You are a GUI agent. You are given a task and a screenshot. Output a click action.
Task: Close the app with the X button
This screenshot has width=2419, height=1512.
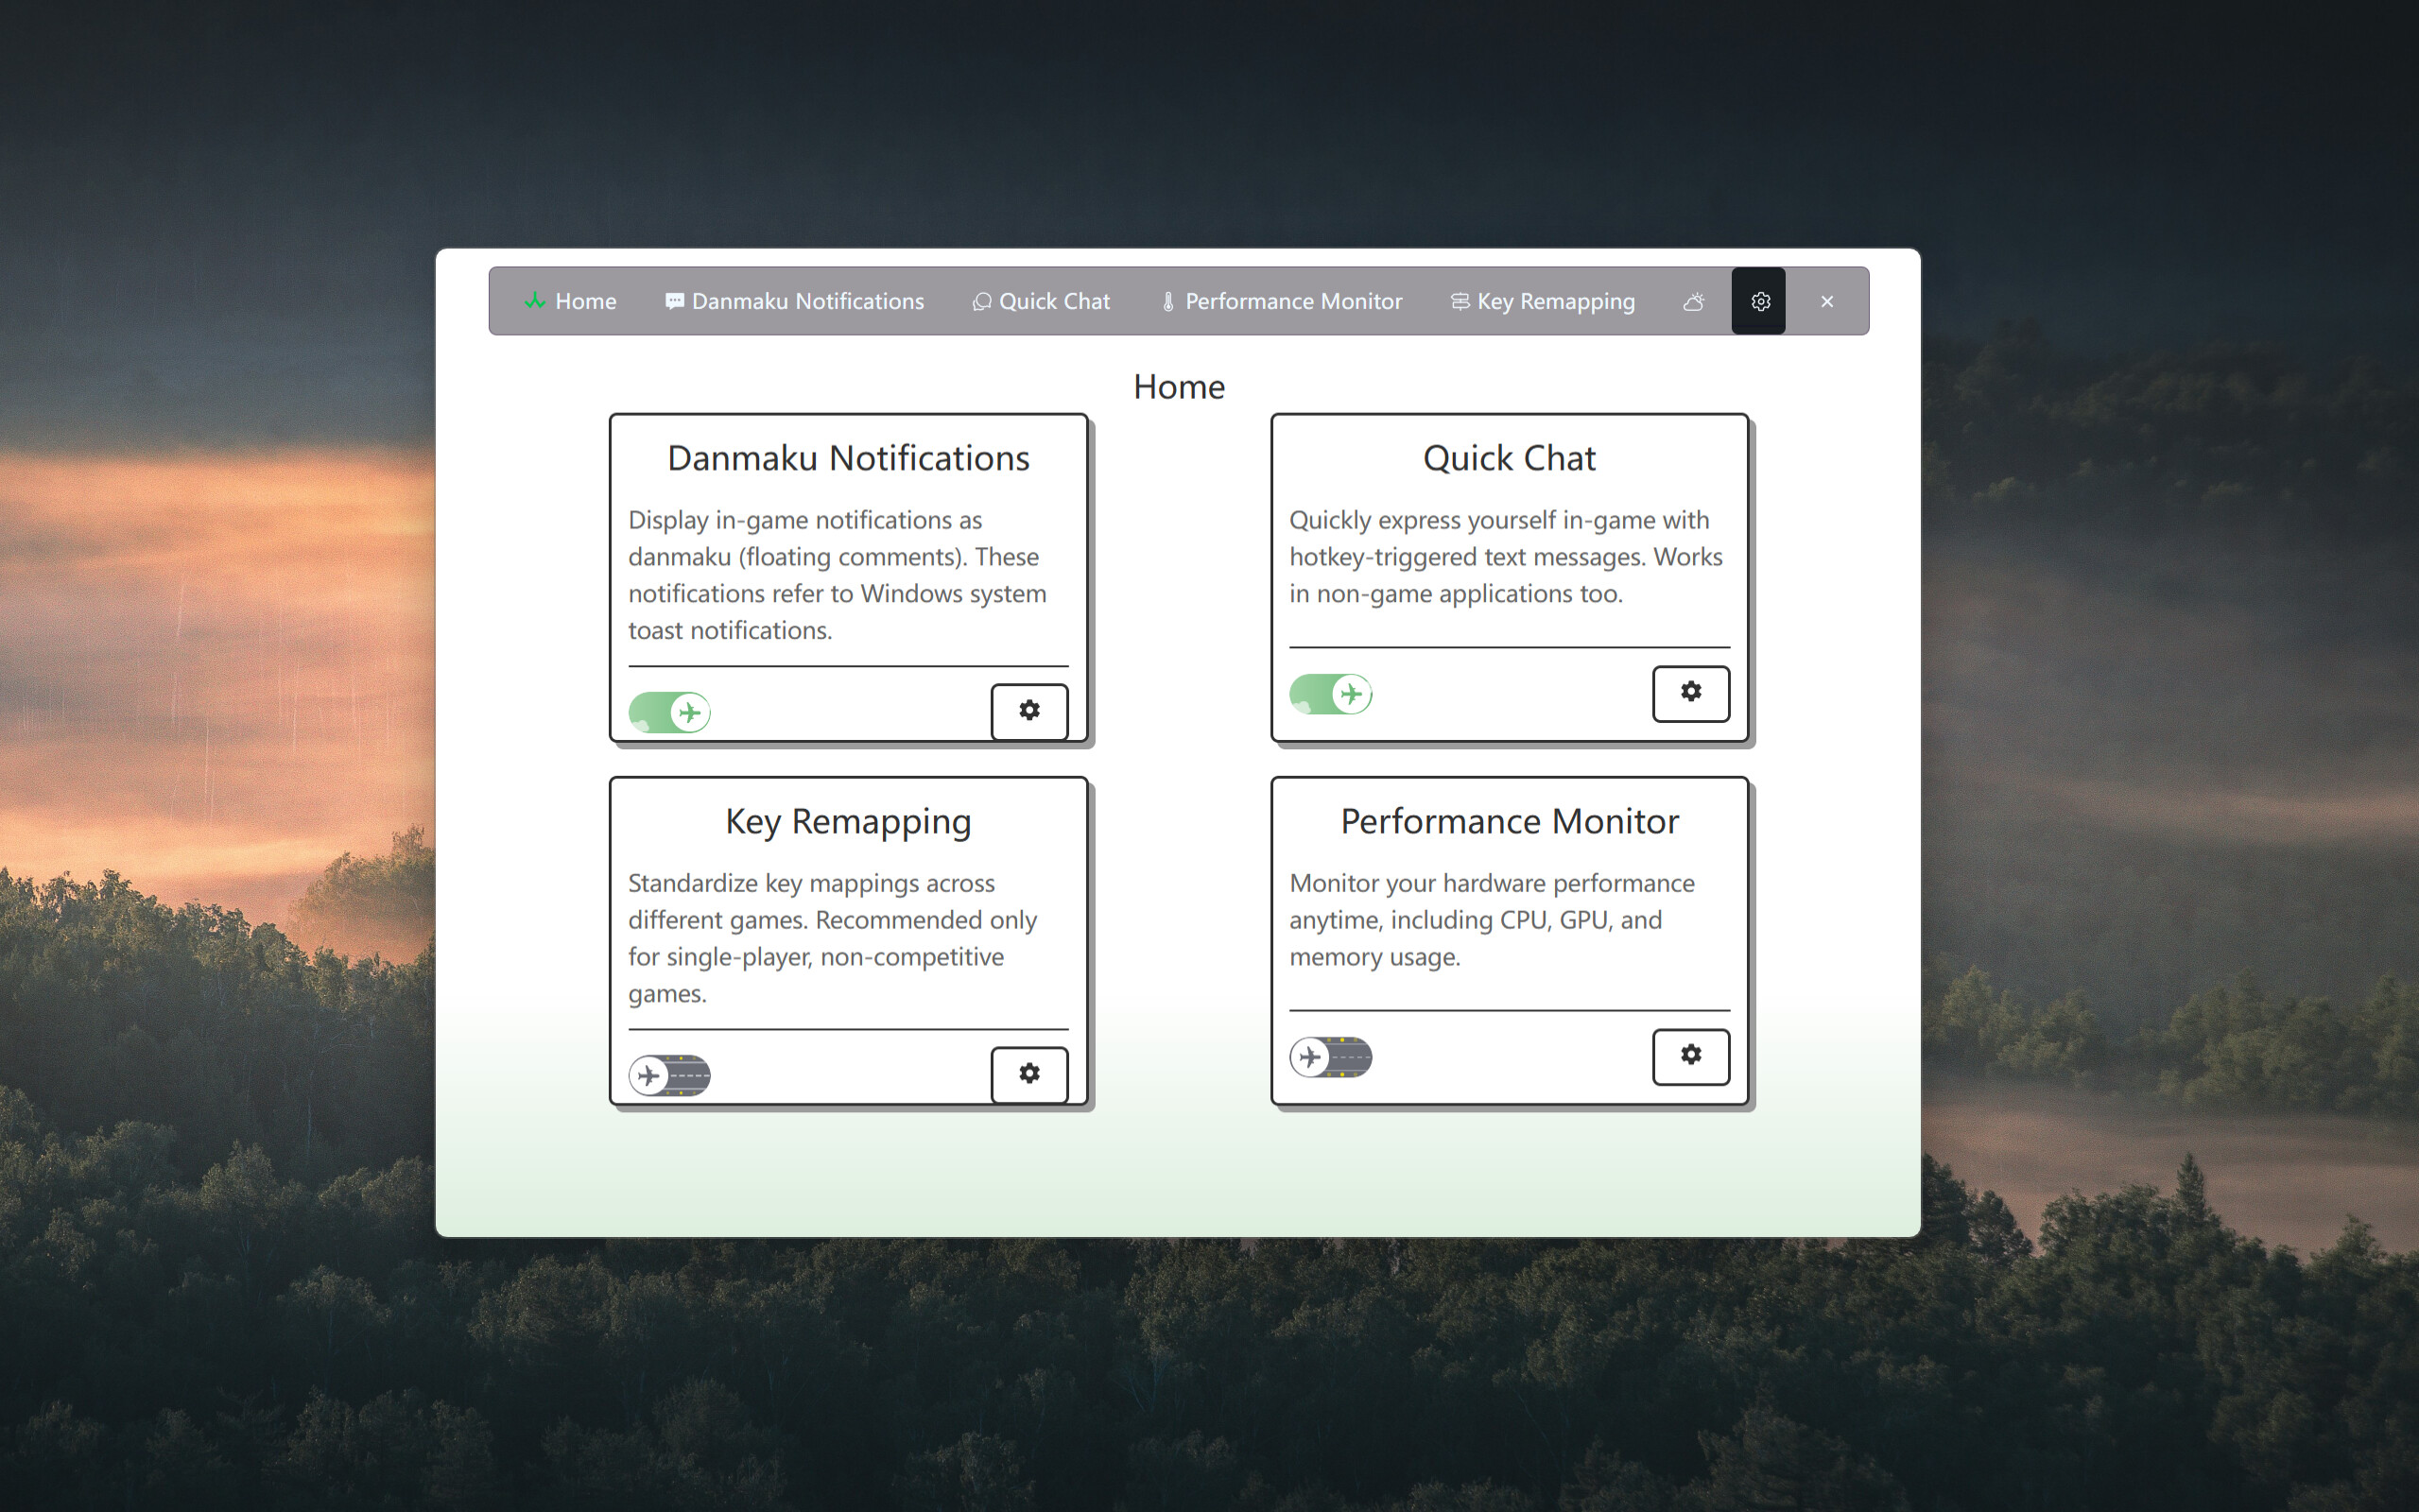point(1827,301)
